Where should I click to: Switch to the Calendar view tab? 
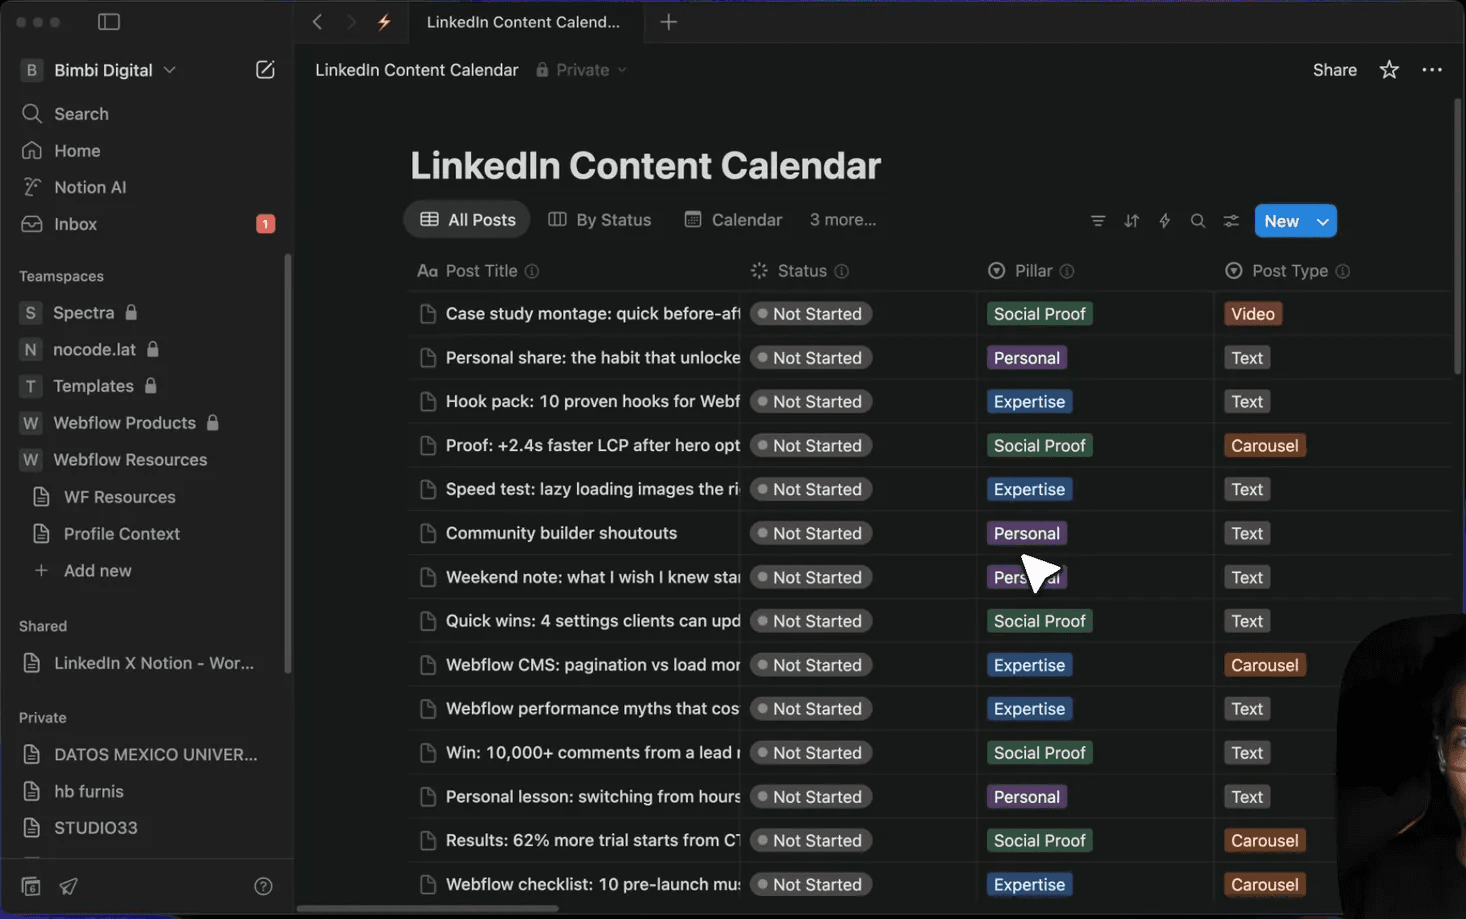pyautogui.click(x=733, y=220)
